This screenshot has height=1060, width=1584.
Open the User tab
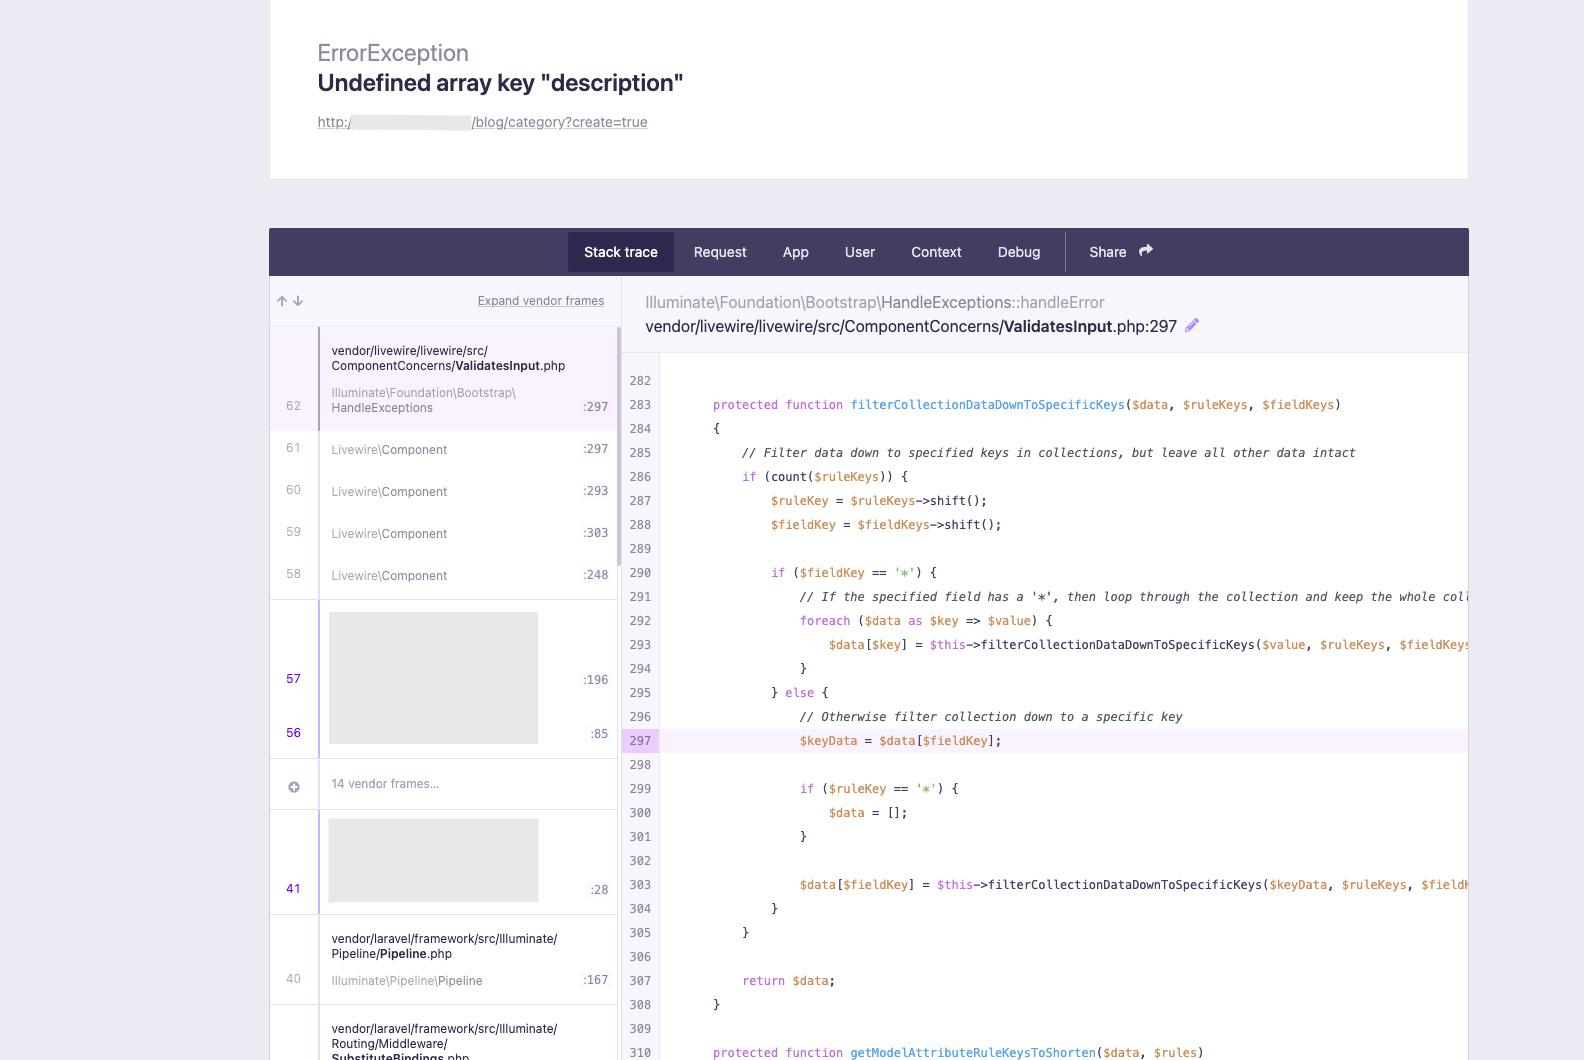(860, 252)
